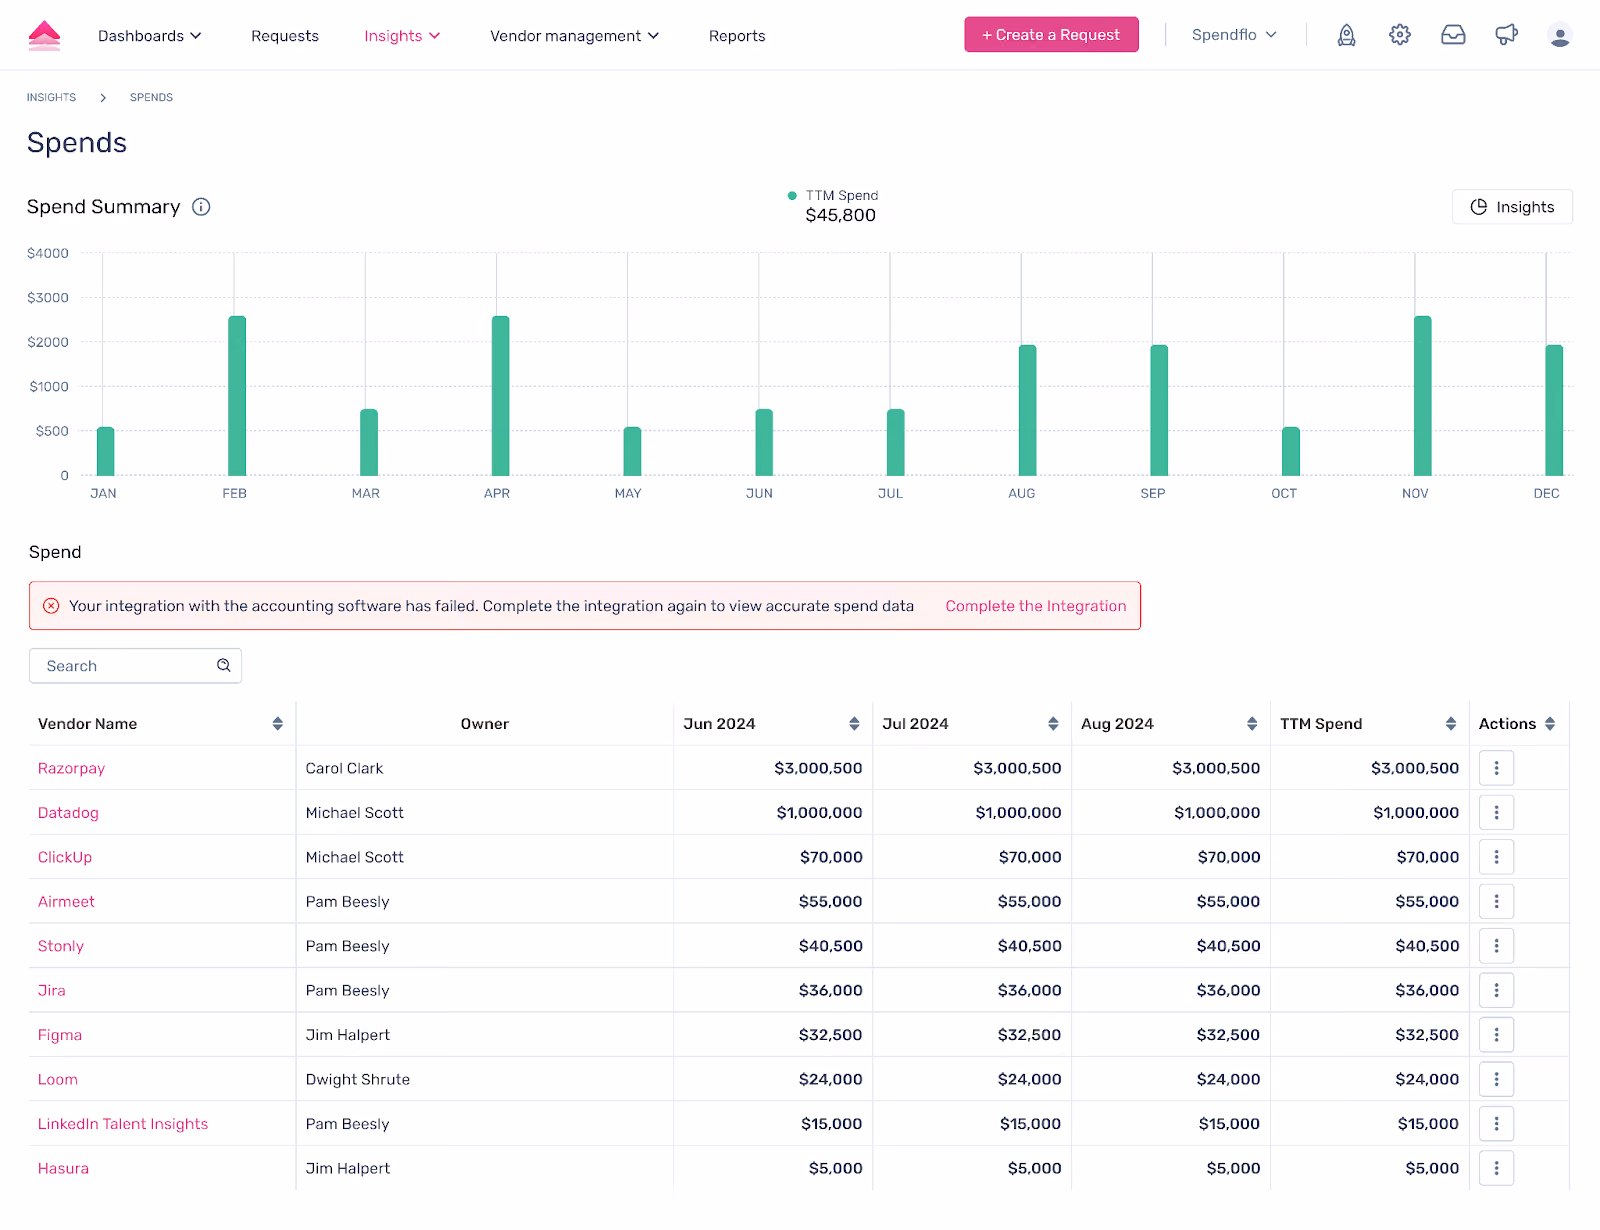Click the $45,800 TTM Spend total
The image size is (1600, 1230).
[x=840, y=215]
